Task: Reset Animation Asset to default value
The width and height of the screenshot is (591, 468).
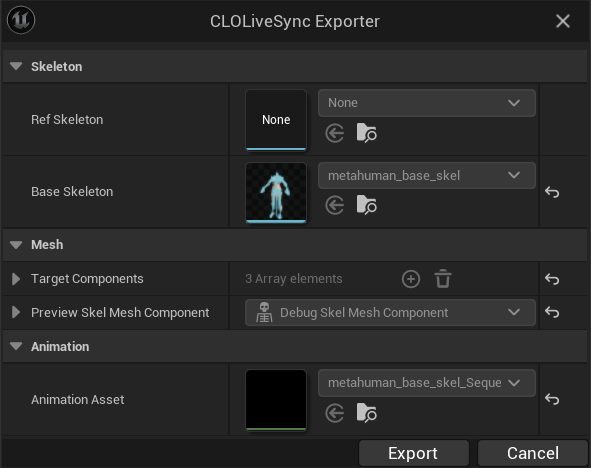Action: [552, 399]
